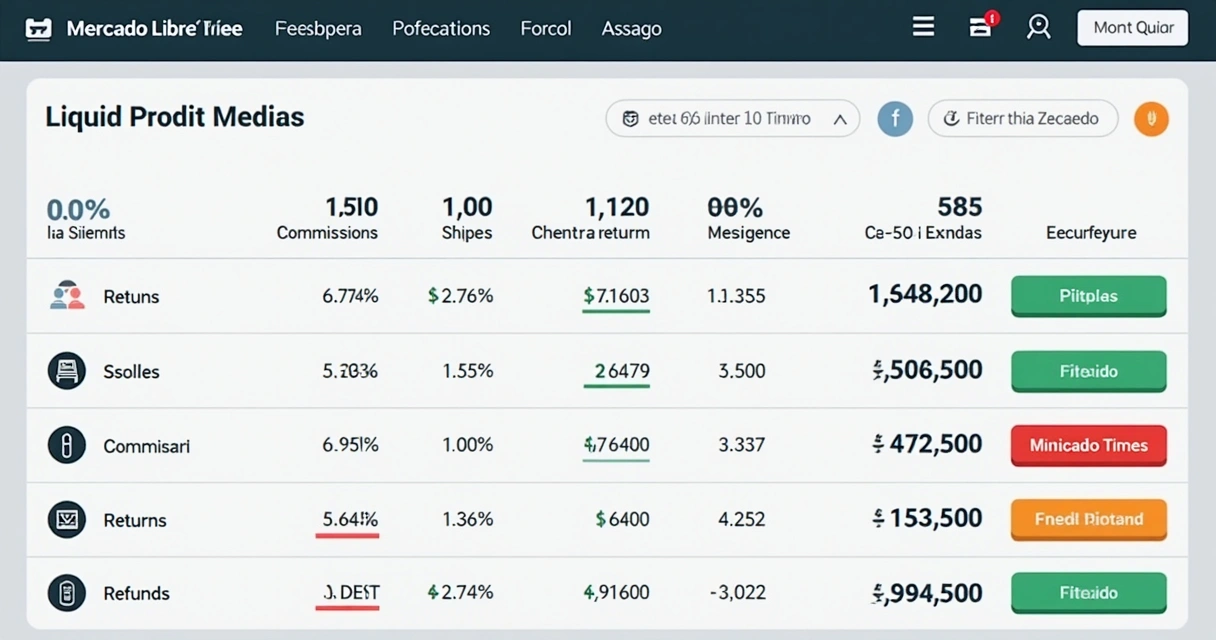Click the Ssolles truck icon

[x=66, y=370]
